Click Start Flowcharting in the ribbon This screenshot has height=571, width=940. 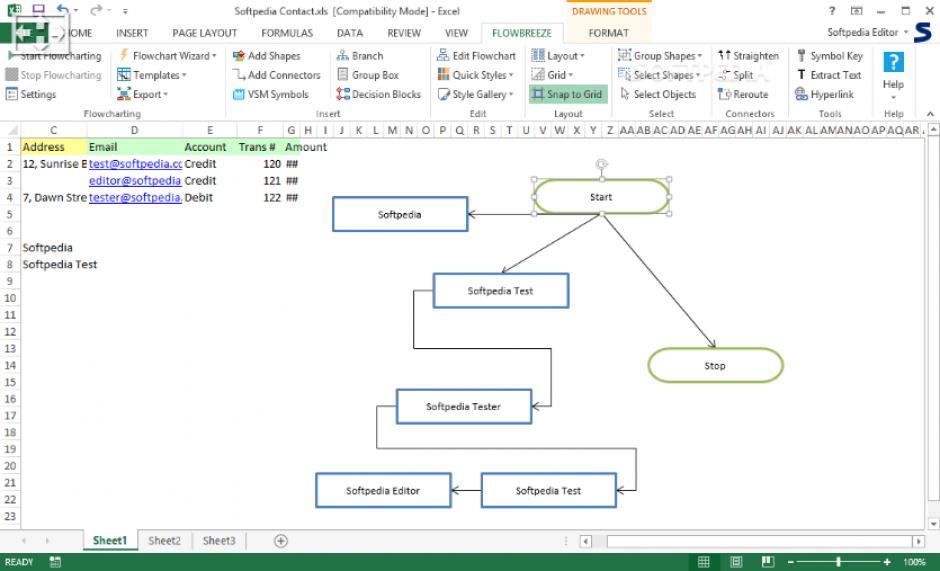click(x=54, y=56)
